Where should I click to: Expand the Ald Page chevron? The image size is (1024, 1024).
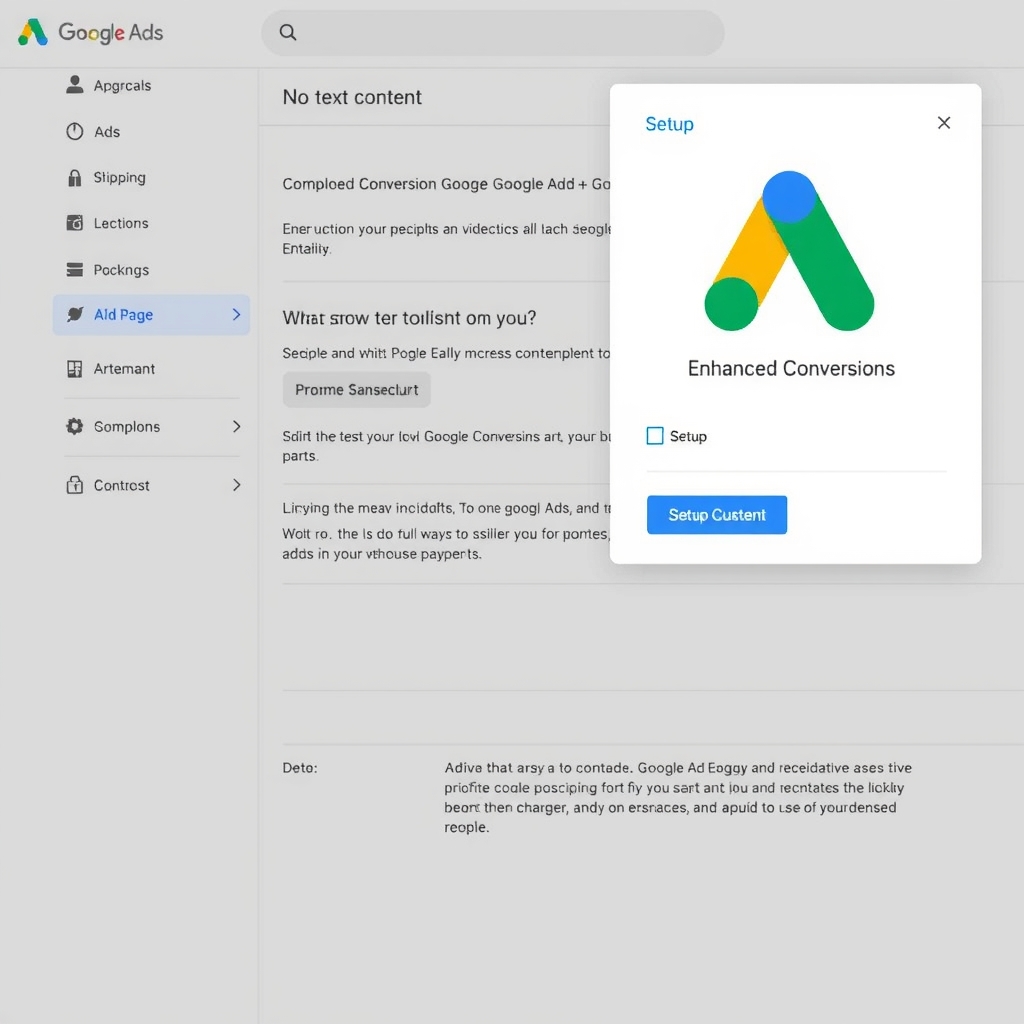(236, 315)
